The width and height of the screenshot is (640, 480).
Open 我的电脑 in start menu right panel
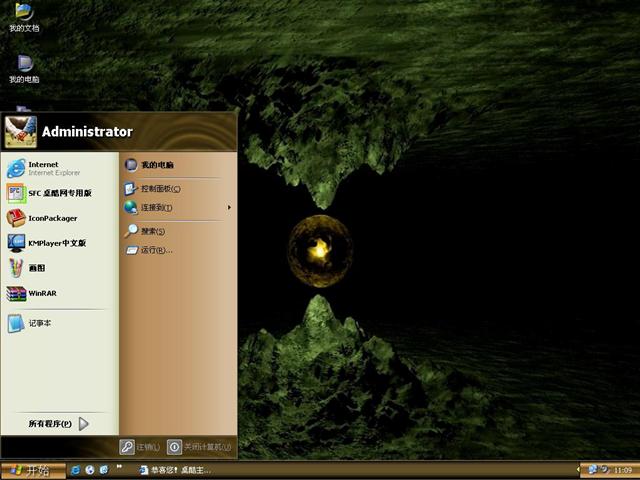pyautogui.click(x=156, y=165)
